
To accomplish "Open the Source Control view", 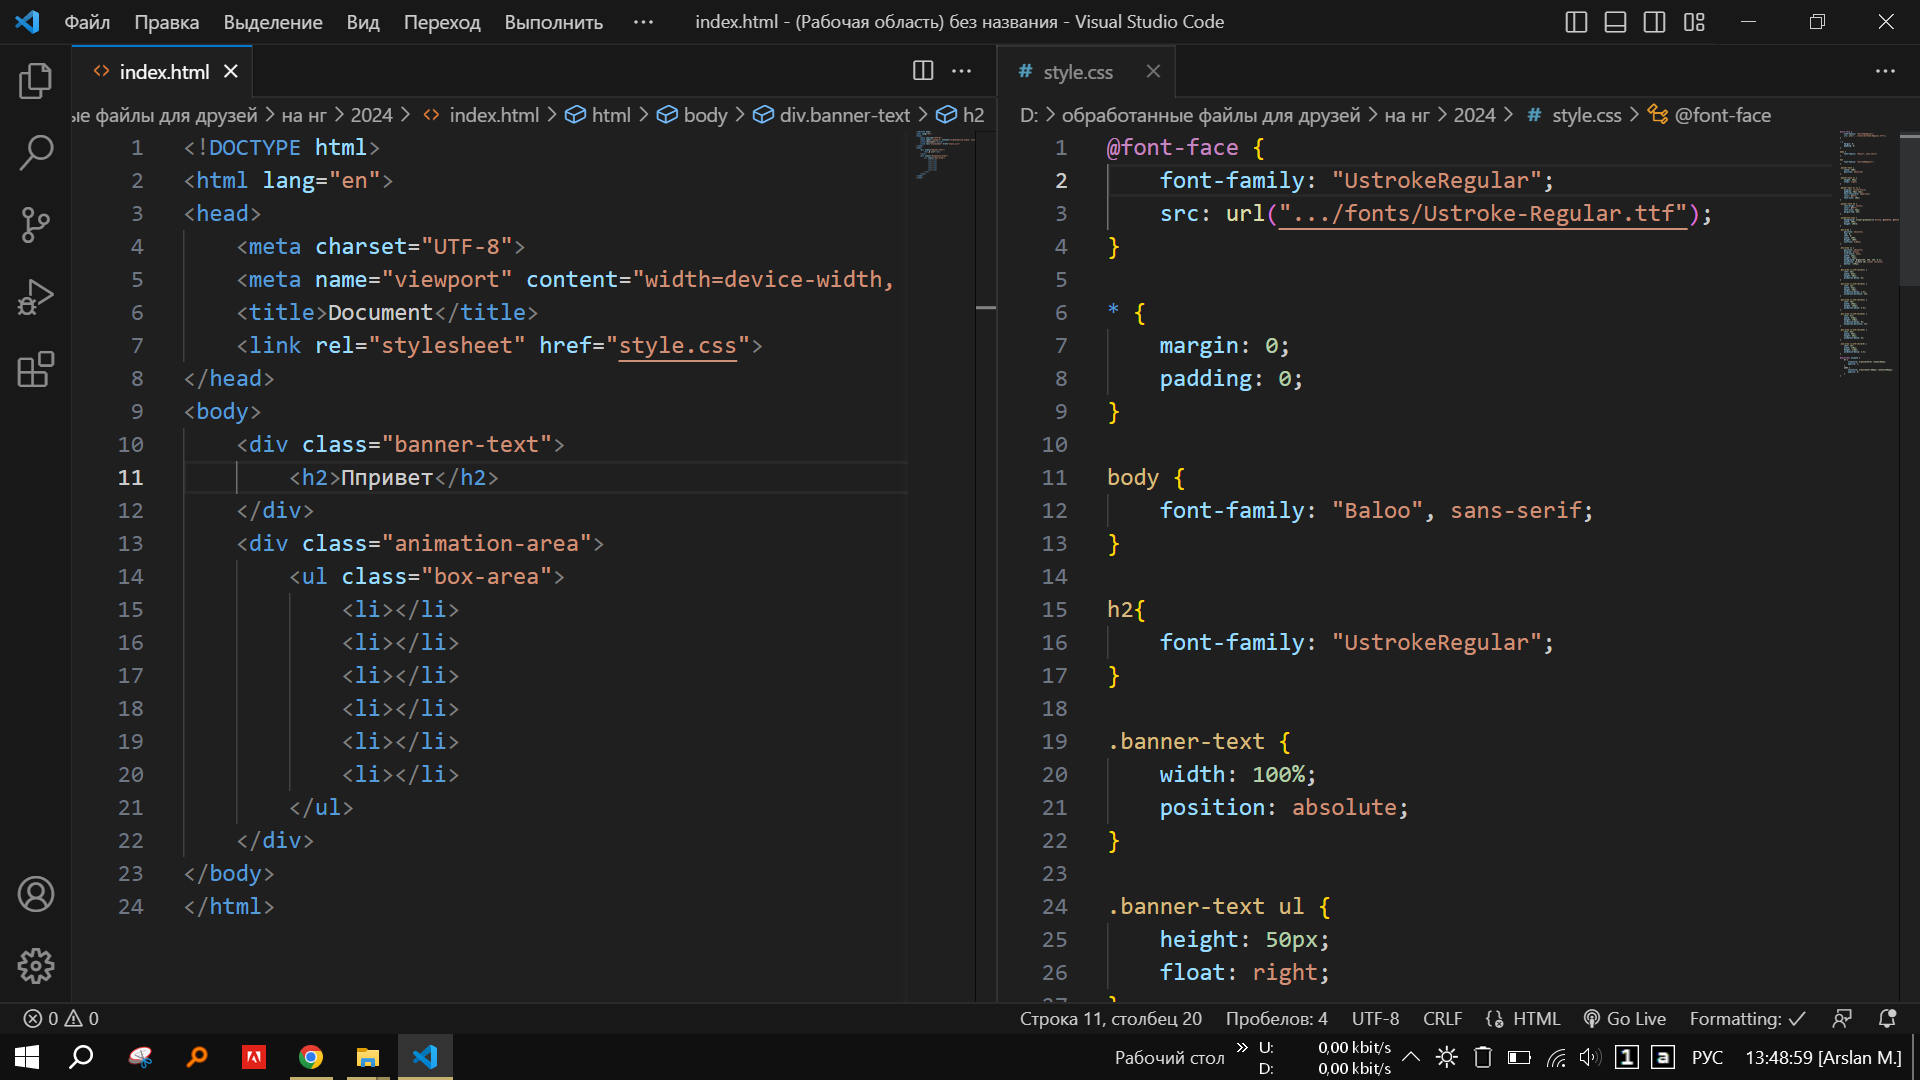I will (x=36, y=225).
